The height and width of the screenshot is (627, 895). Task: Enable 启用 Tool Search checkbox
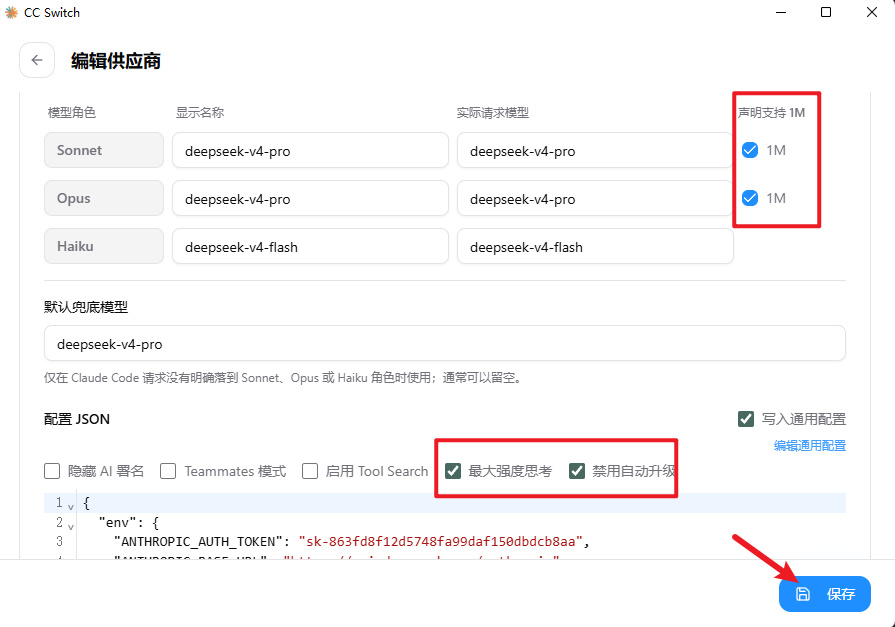coord(310,471)
